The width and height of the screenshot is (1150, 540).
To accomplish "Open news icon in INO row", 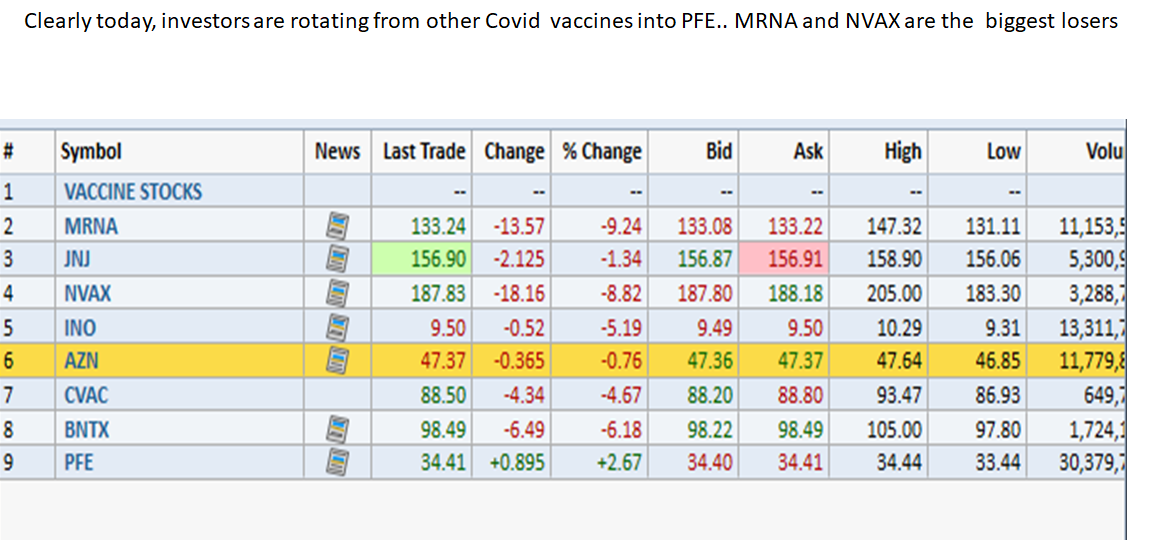I will pyautogui.click(x=337, y=328).
